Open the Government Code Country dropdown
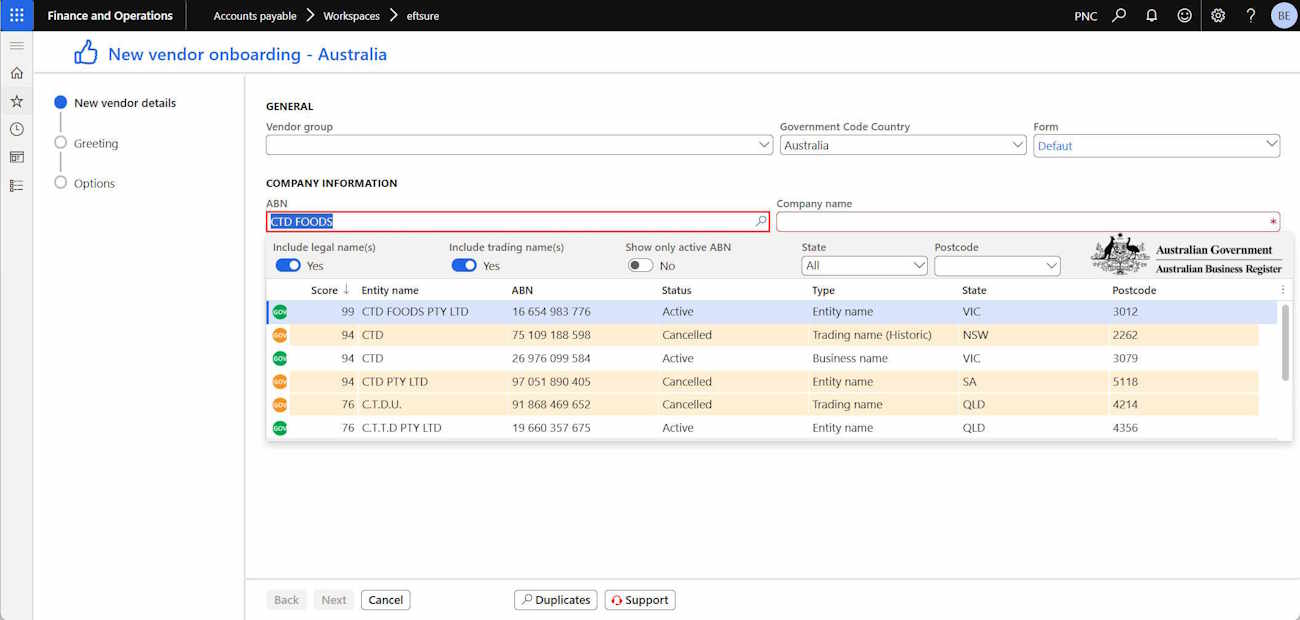 [1018, 145]
